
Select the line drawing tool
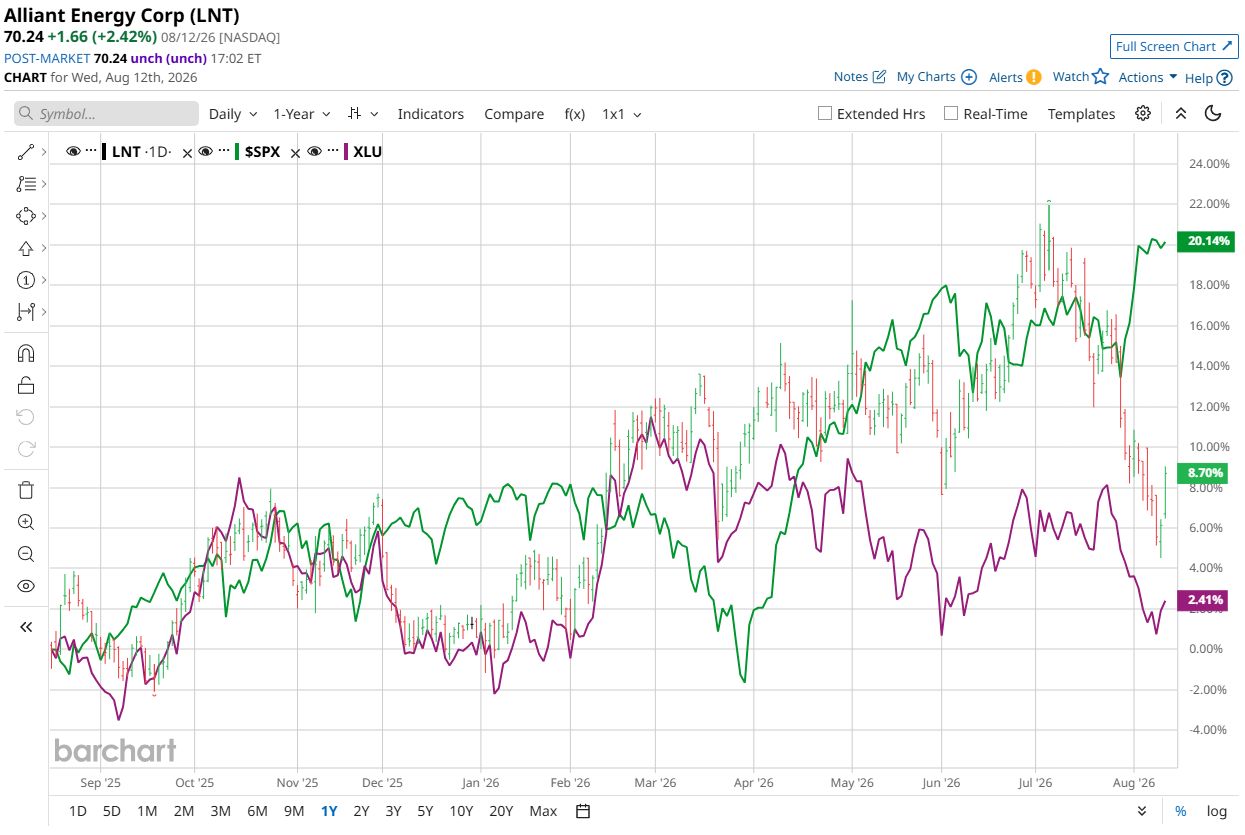[26, 152]
